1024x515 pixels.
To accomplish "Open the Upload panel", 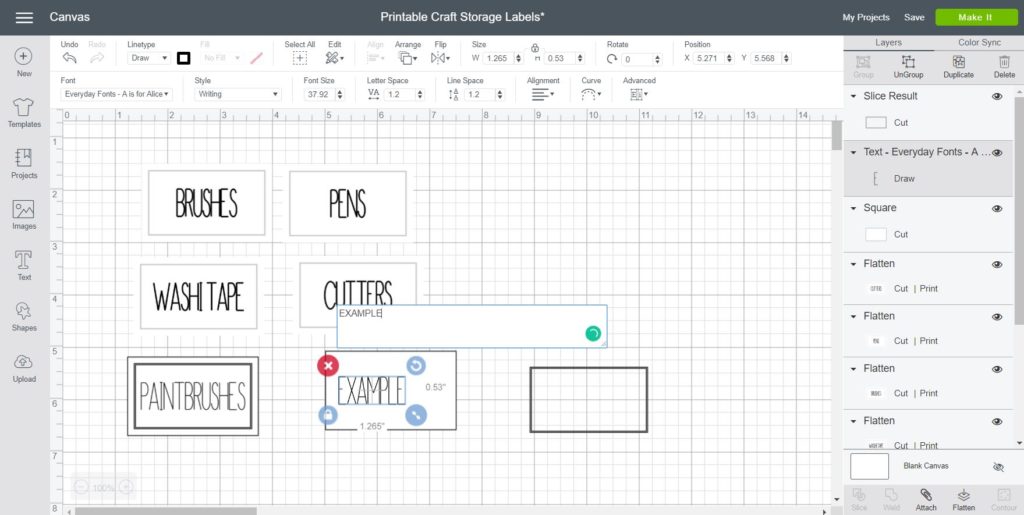I will coord(24,367).
